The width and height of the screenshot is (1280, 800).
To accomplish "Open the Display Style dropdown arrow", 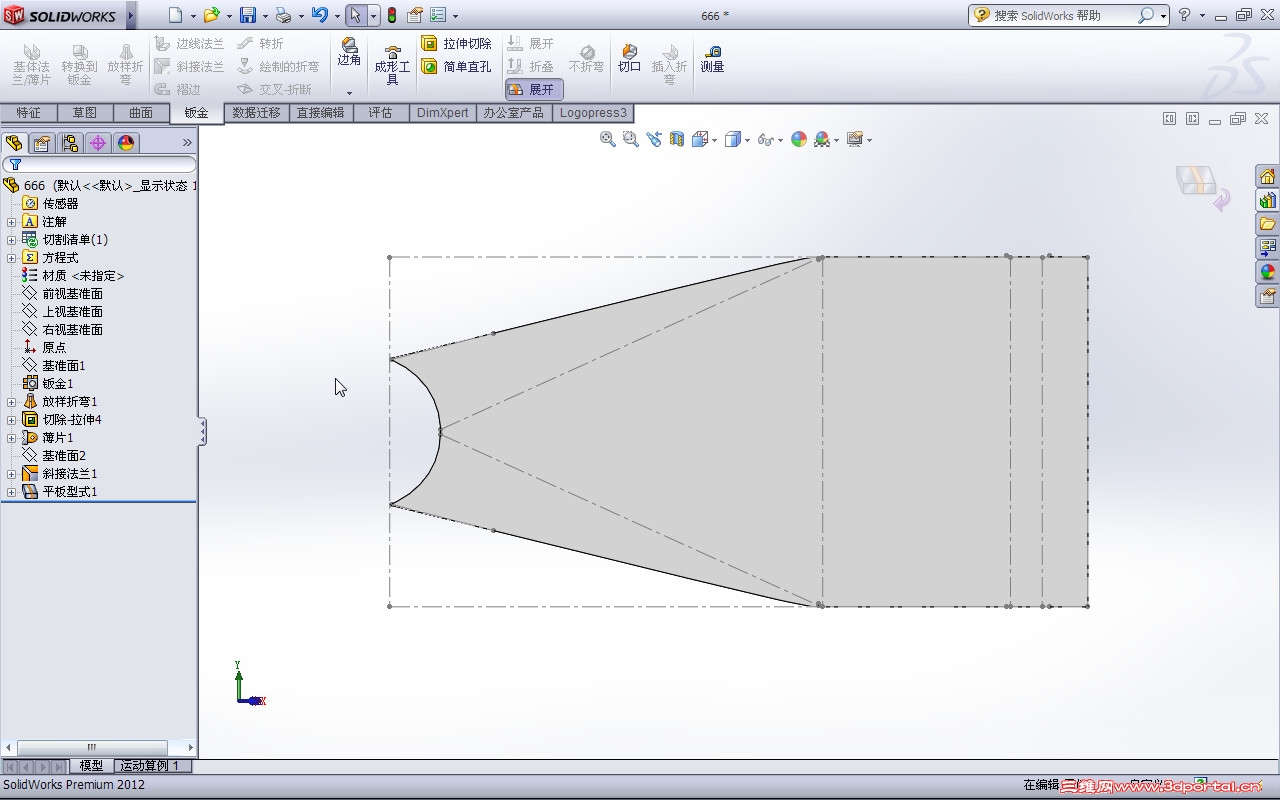I will (747, 140).
